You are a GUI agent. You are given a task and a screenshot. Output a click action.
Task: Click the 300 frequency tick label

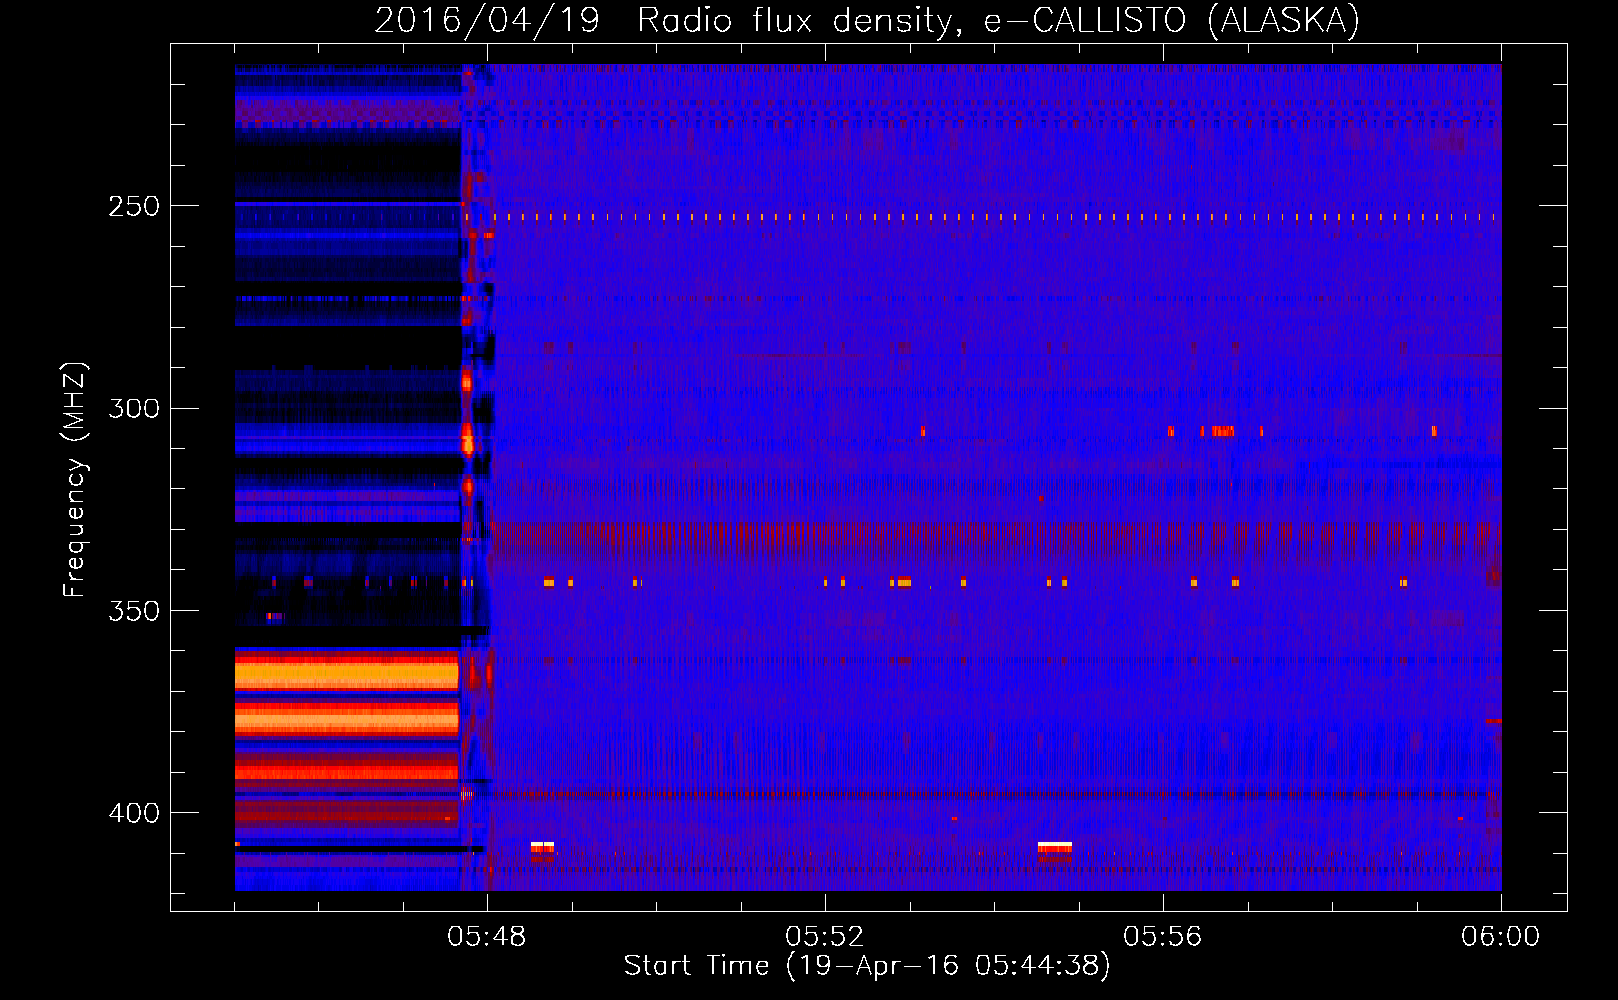coord(134,408)
